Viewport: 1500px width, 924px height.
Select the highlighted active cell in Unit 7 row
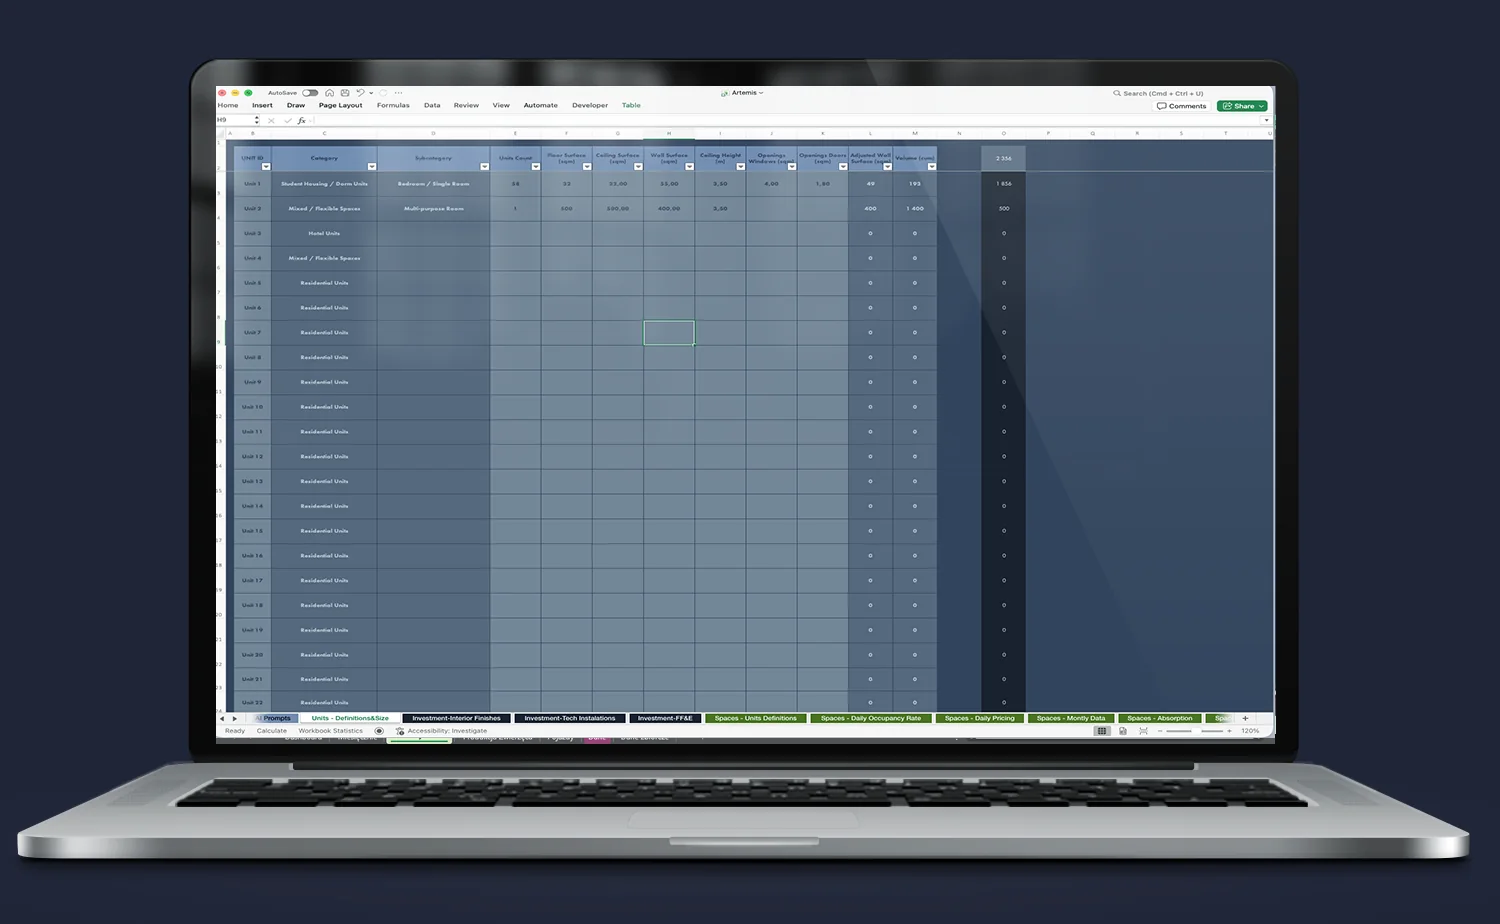(669, 332)
